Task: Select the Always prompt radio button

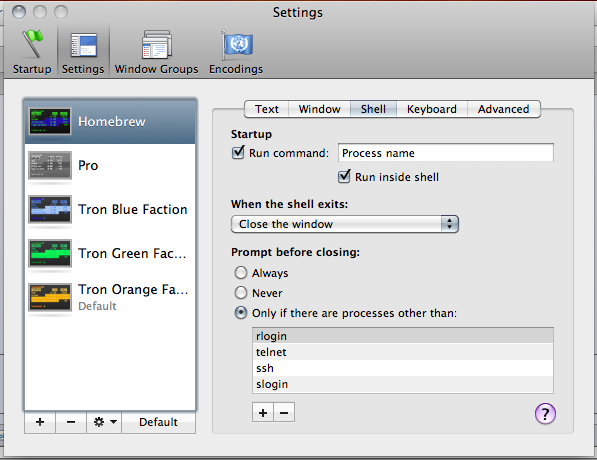Action: point(241,273)
